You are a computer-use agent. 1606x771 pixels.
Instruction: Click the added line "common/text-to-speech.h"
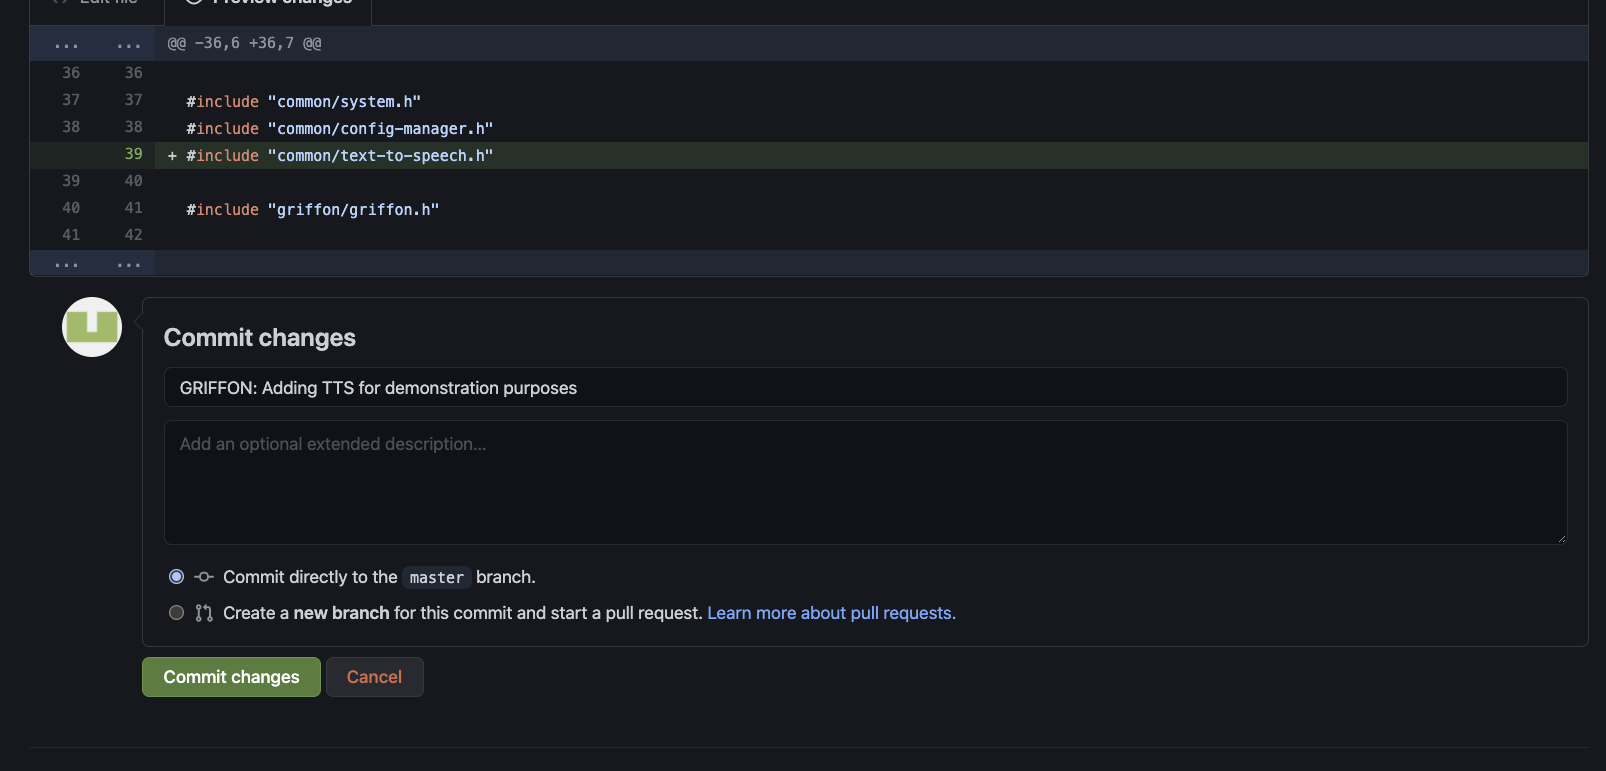click(340, 155)
